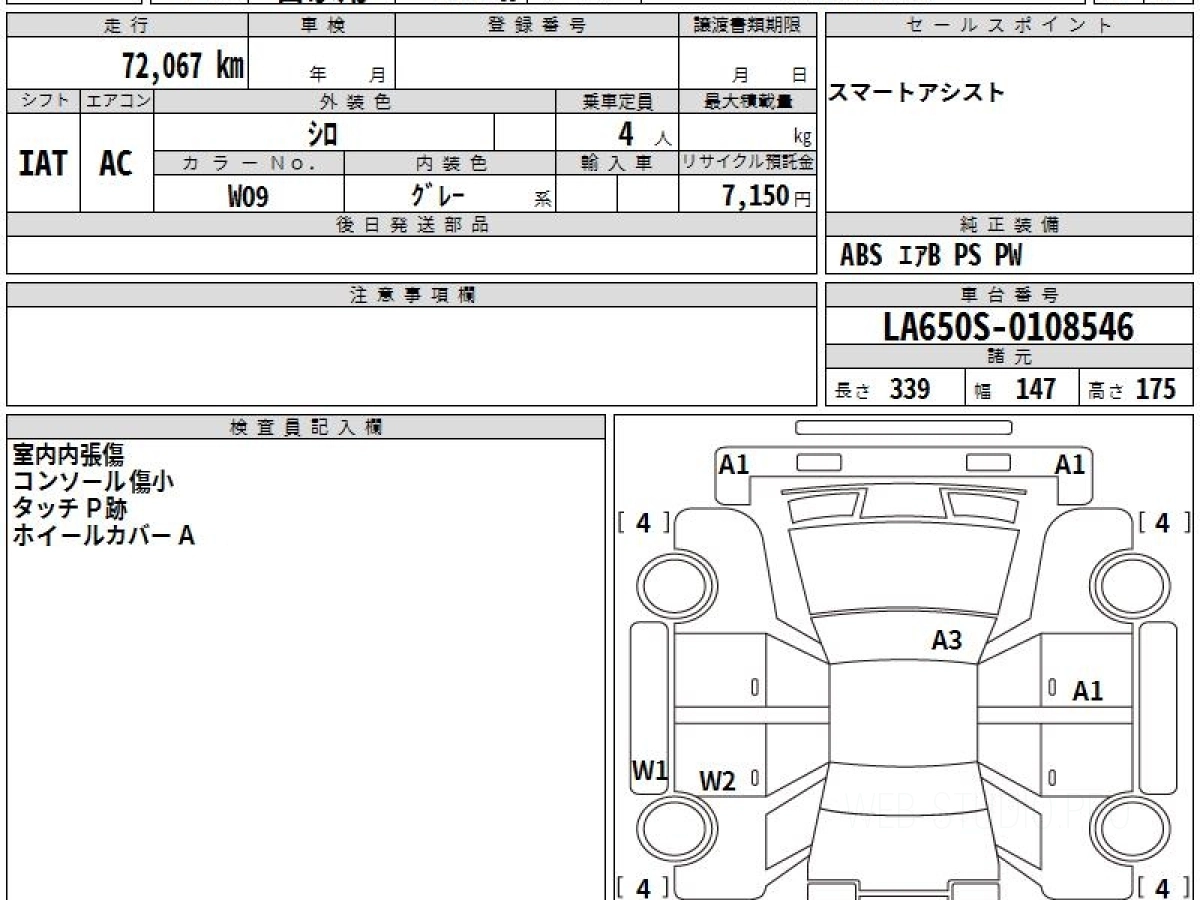Click the equipment line ABS エアB PS PW
Screen dimensions: 1200x900
pyautogui.click(x=931, y=256)
